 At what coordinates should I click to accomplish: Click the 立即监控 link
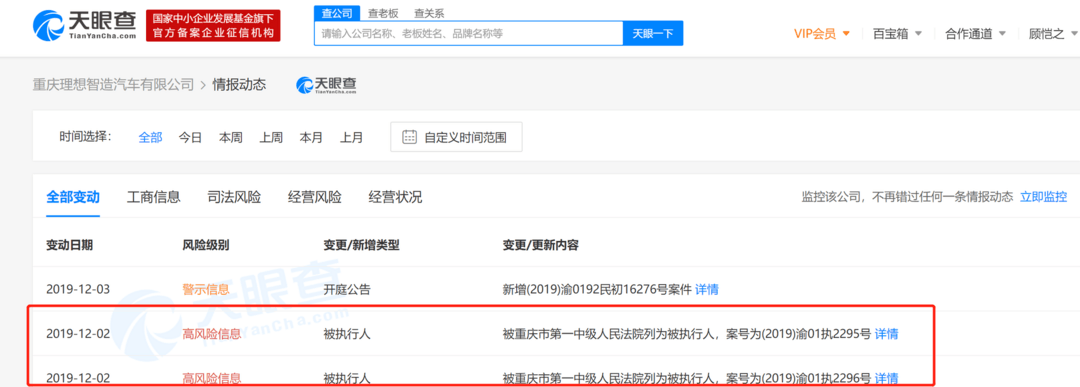pyautogui.click(x=1043, y=197)
